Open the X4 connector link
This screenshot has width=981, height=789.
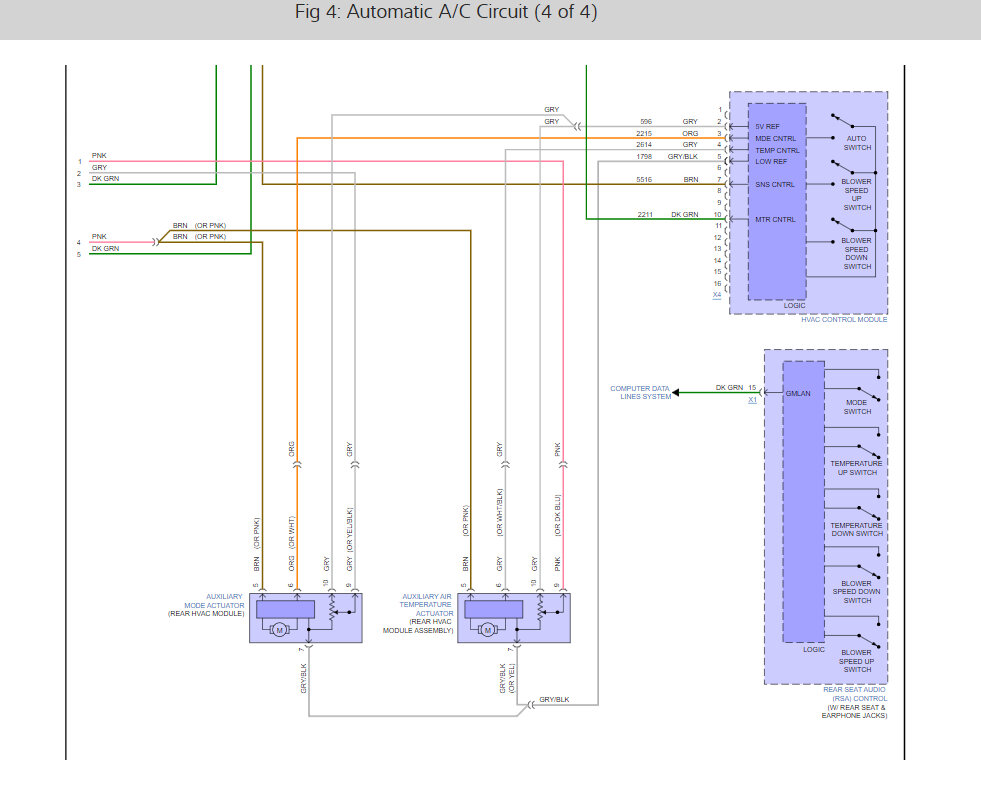(716, 295)
